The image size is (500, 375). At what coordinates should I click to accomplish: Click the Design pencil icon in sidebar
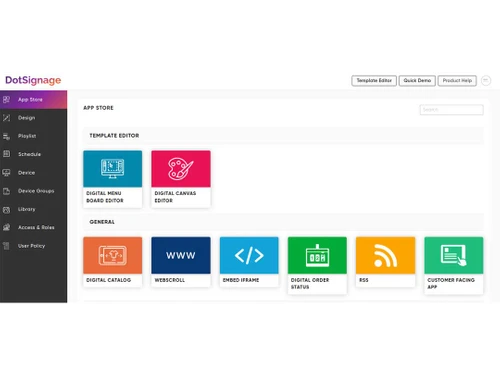coord(6,118)
